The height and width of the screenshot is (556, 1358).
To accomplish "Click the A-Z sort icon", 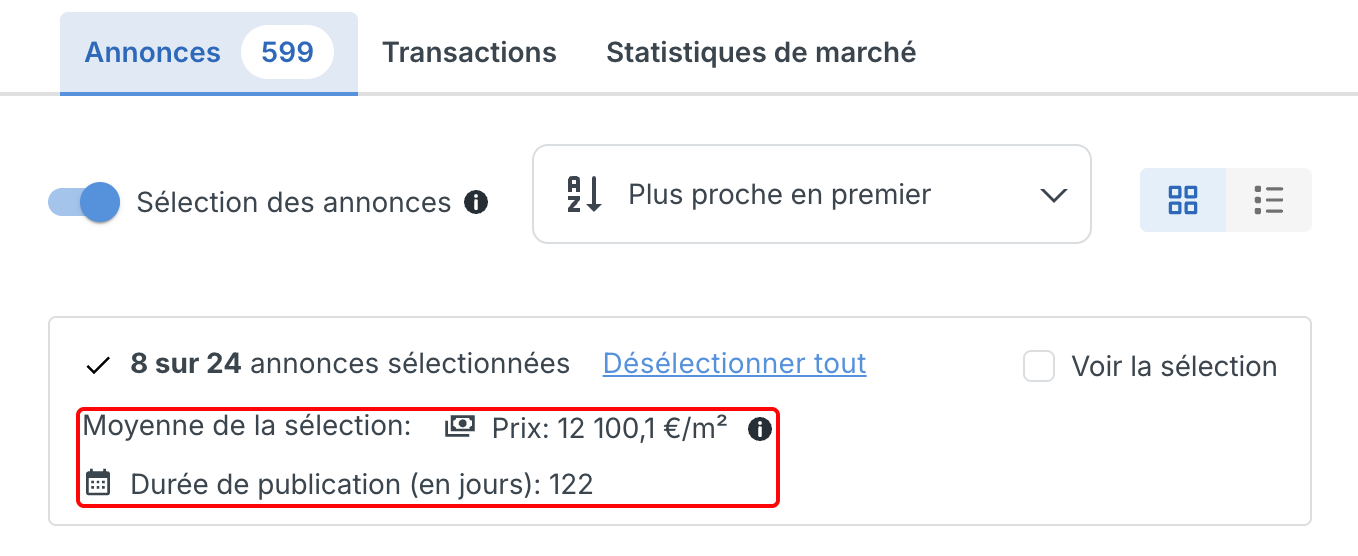I will (585, 194).
